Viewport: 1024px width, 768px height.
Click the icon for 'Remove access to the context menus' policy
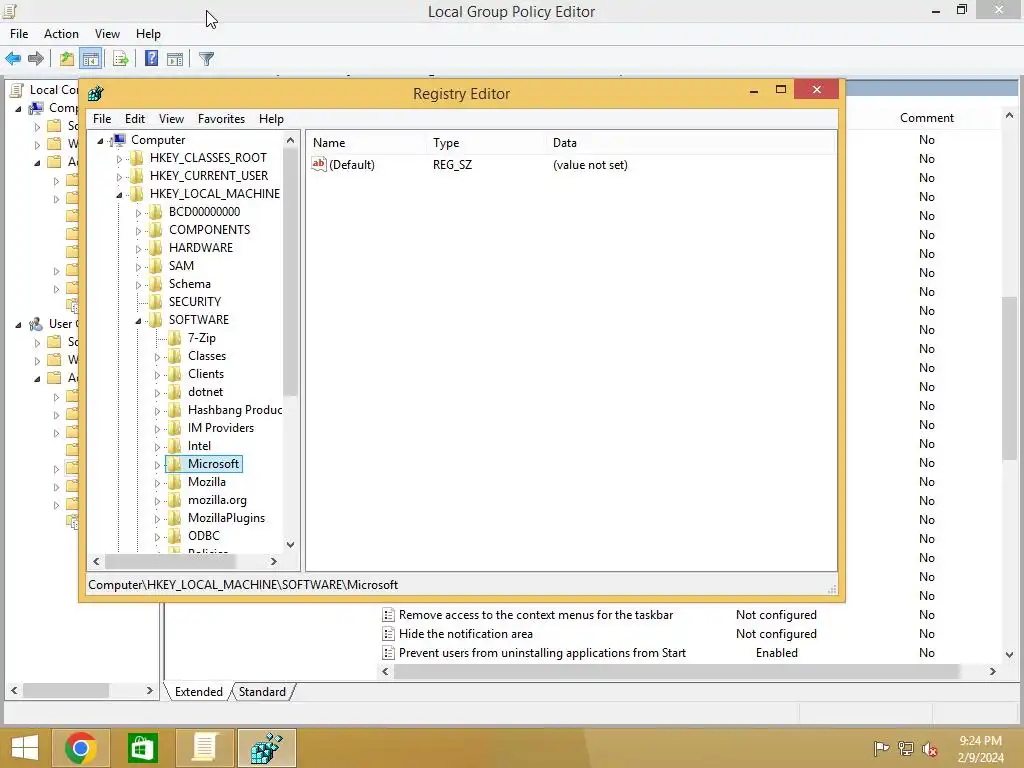pos(388,615)
